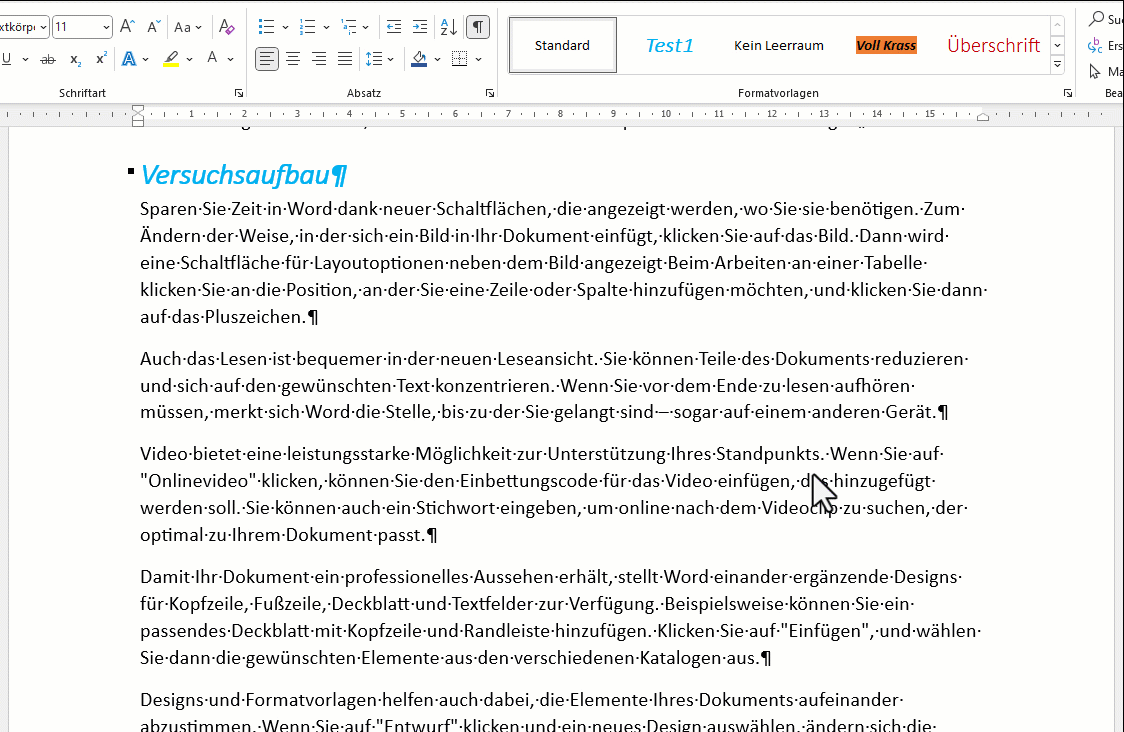This screenshot has width=1124, height=732.
Task: Apply the Test1 style
Action: pyautogui.click(x=669, y=45)
